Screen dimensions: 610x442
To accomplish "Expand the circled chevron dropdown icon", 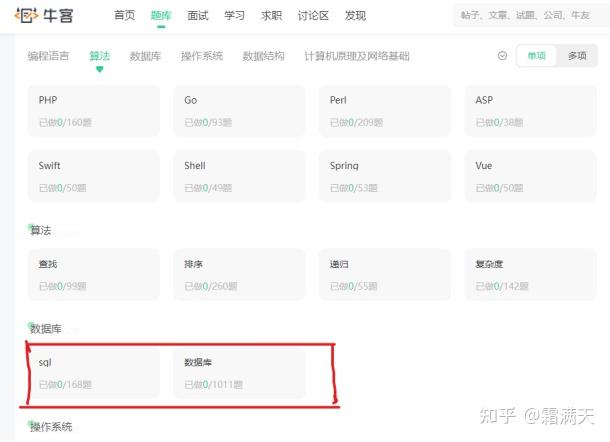I will click(x=502, y=56).
